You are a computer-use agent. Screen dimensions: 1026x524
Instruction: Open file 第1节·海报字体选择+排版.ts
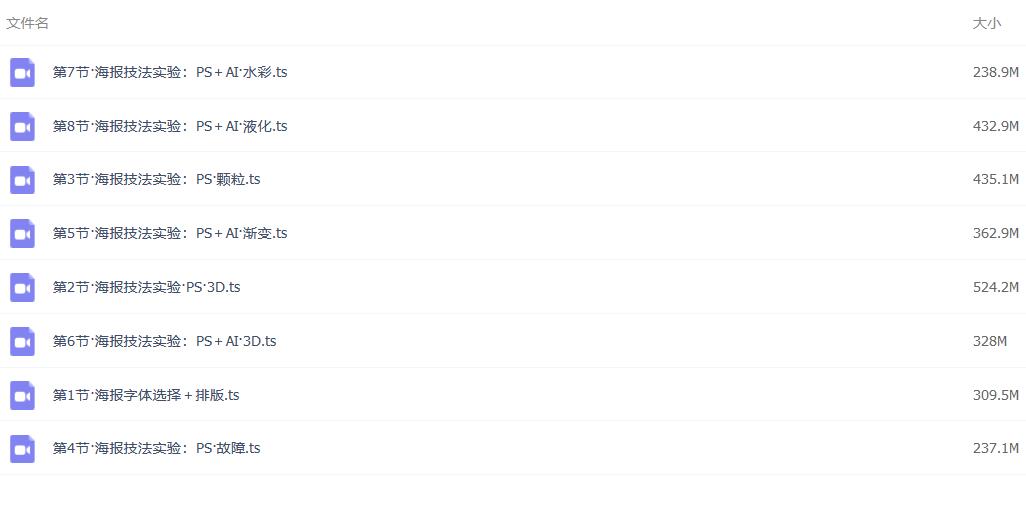tap(146, 396)
